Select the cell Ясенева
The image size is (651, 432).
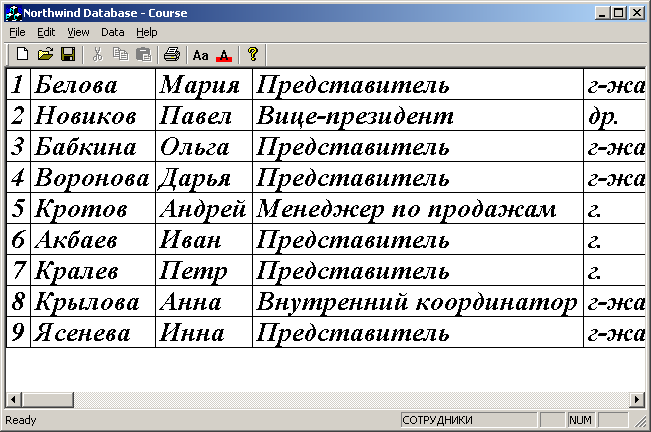93,332
